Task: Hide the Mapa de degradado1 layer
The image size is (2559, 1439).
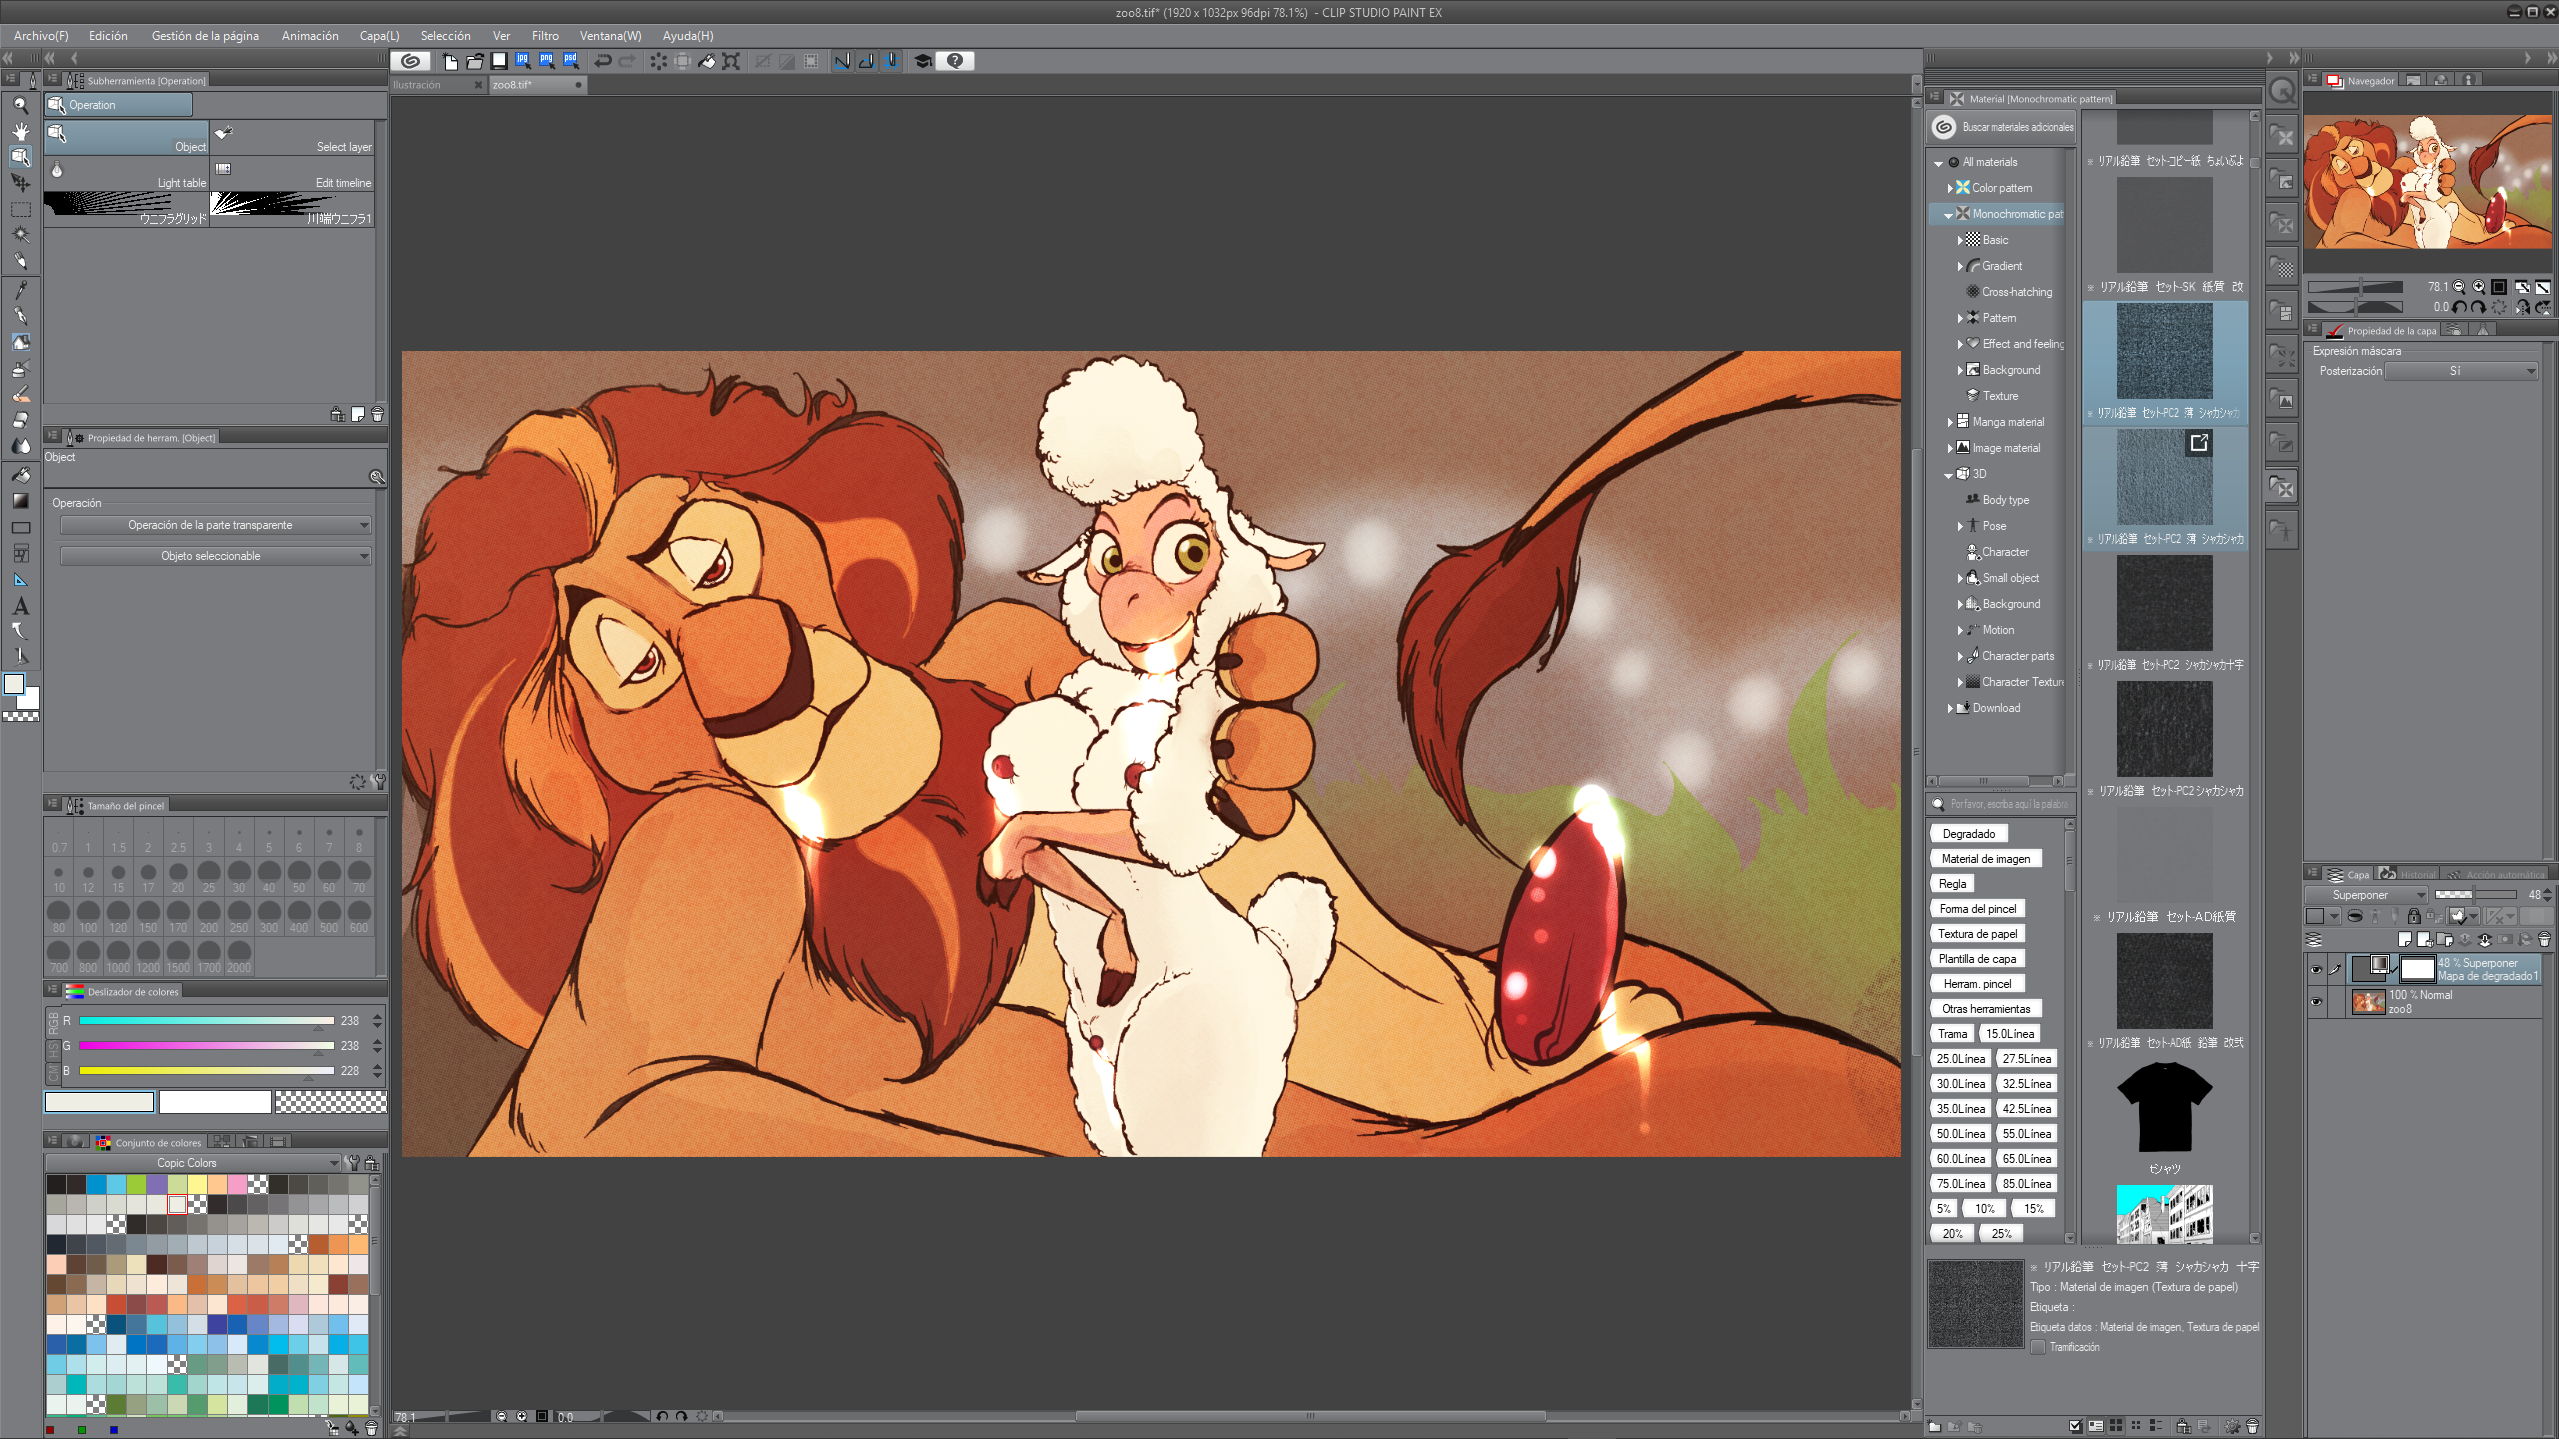Action: (x=2316, y=969)
